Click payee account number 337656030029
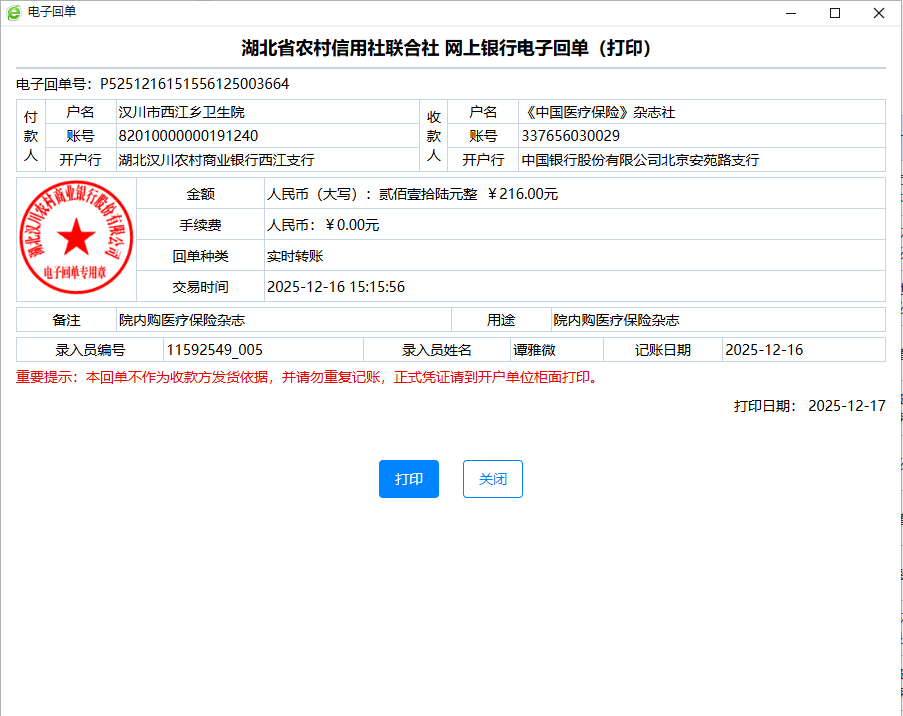The width and height of the screenshot is (903, 716). [x=570, y=136]
